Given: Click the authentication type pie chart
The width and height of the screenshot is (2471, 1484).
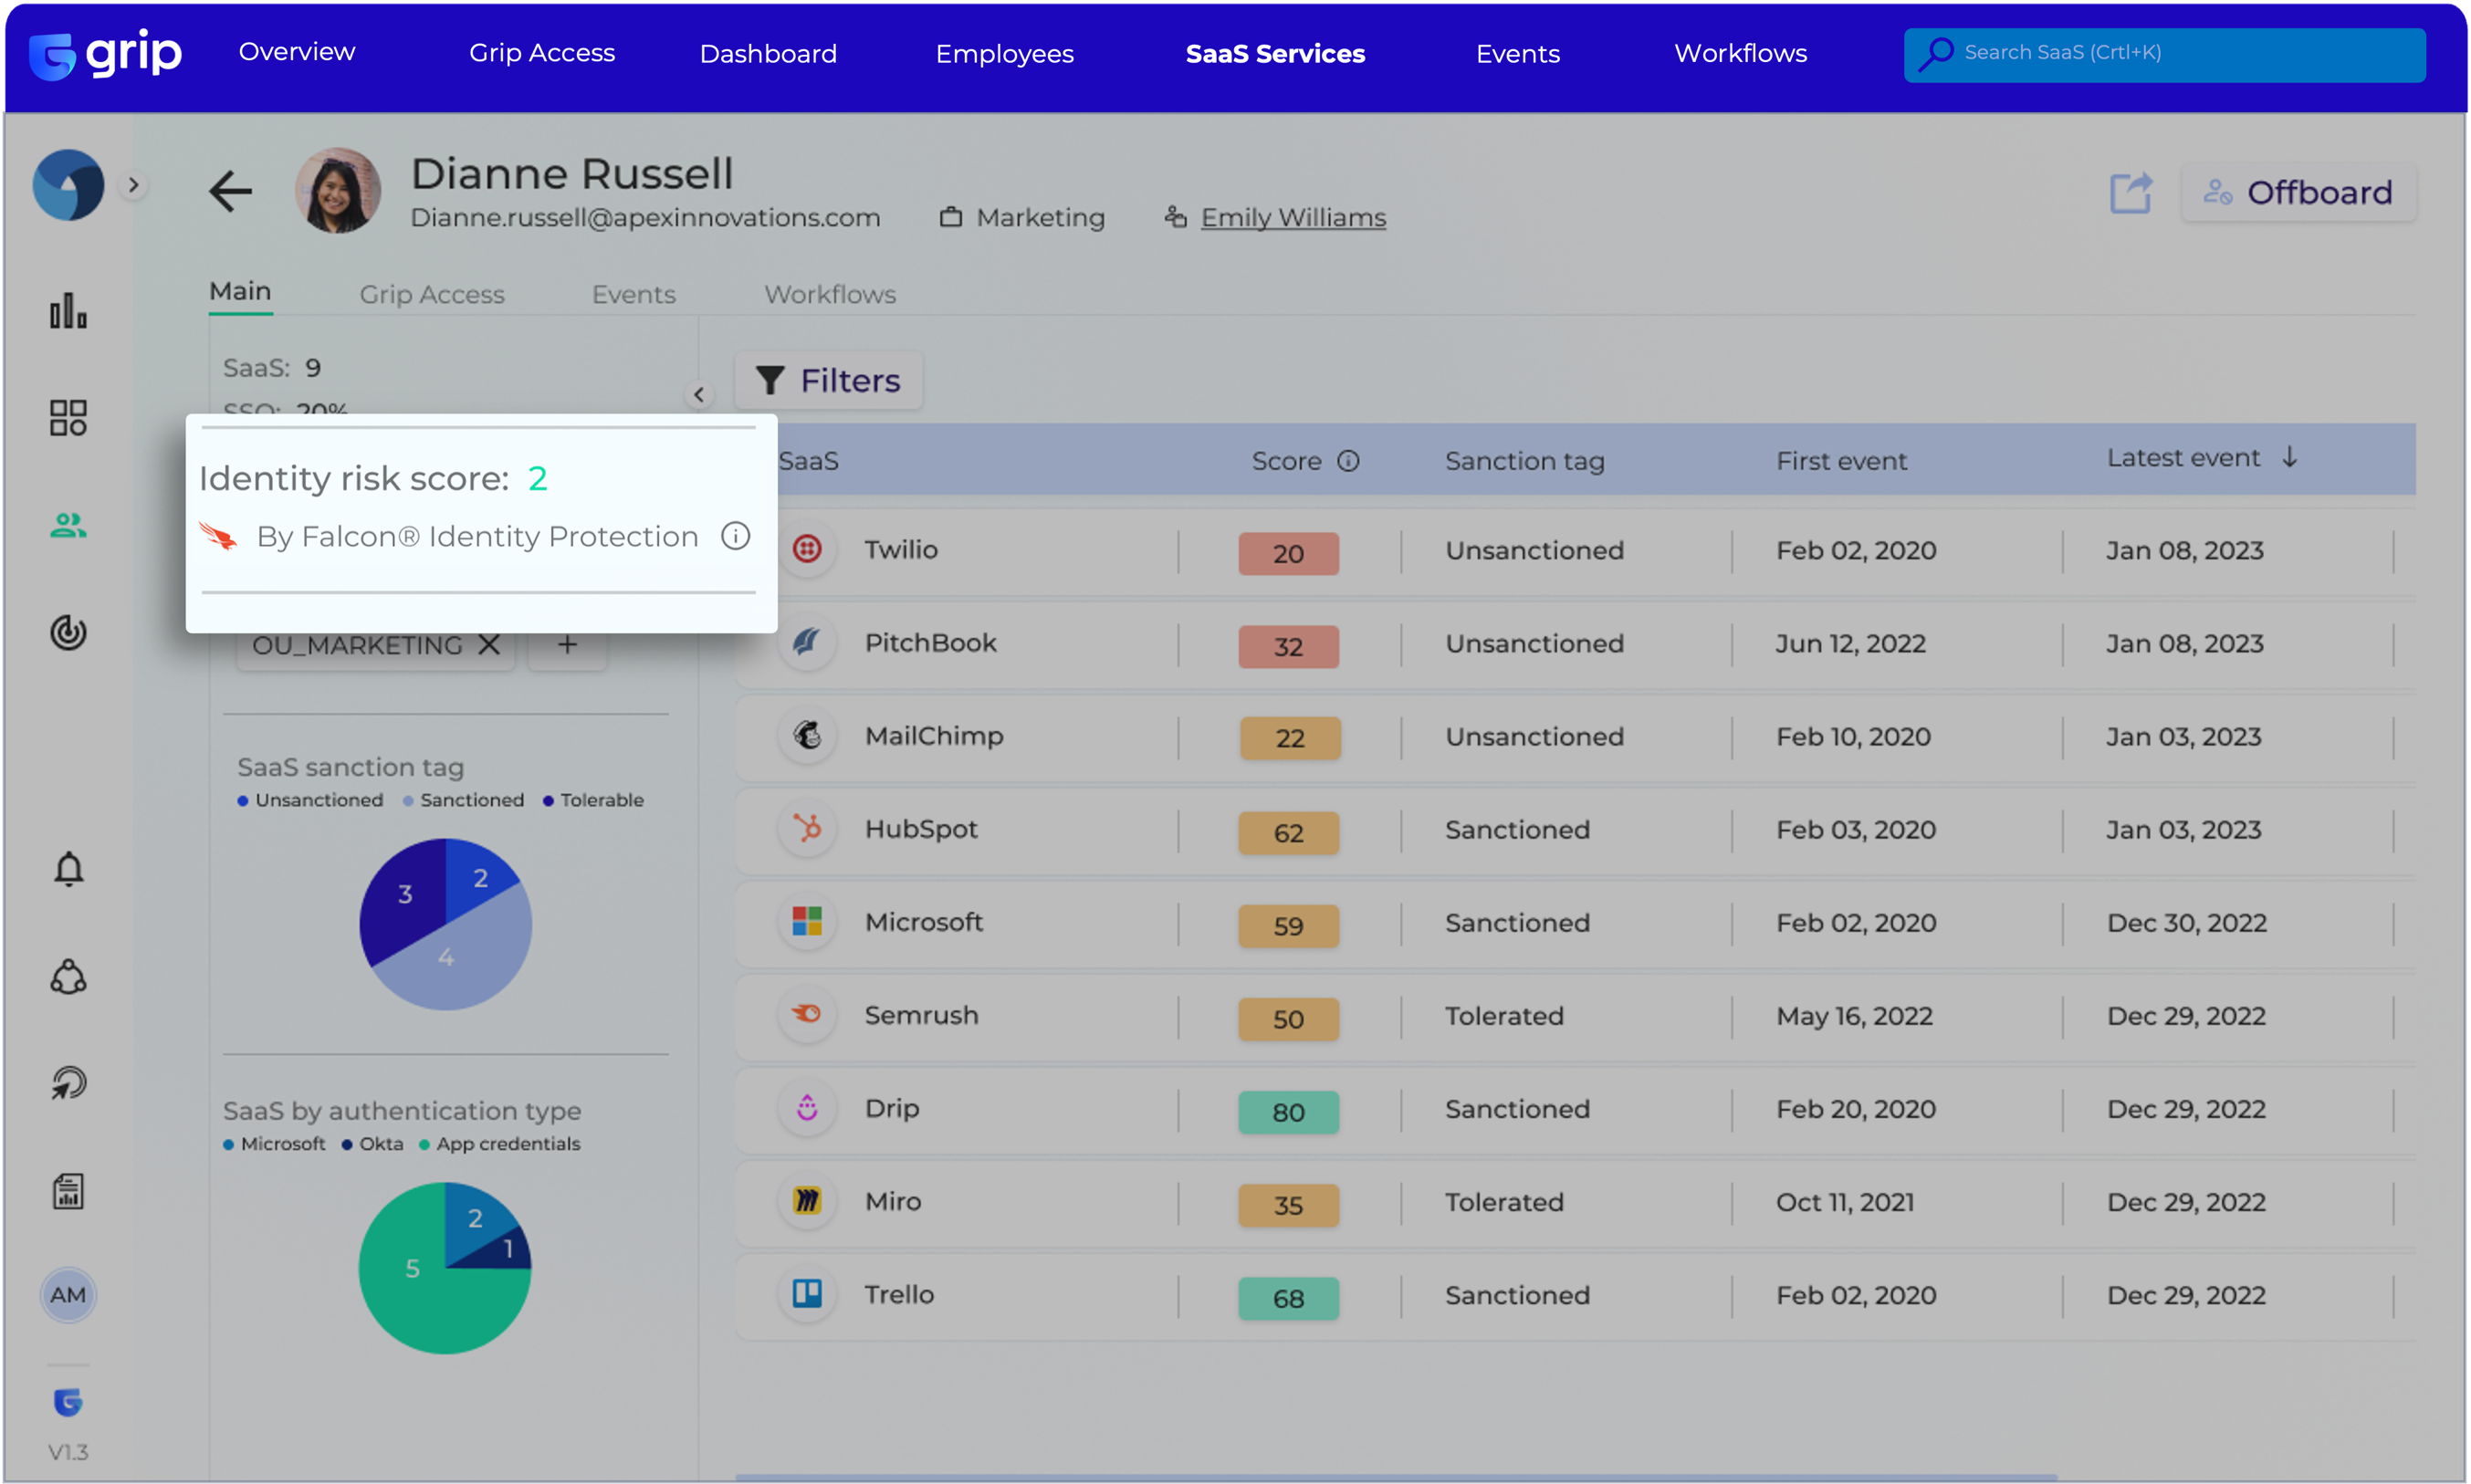Looking at the screenshot, I should (x=445, y=1268).
